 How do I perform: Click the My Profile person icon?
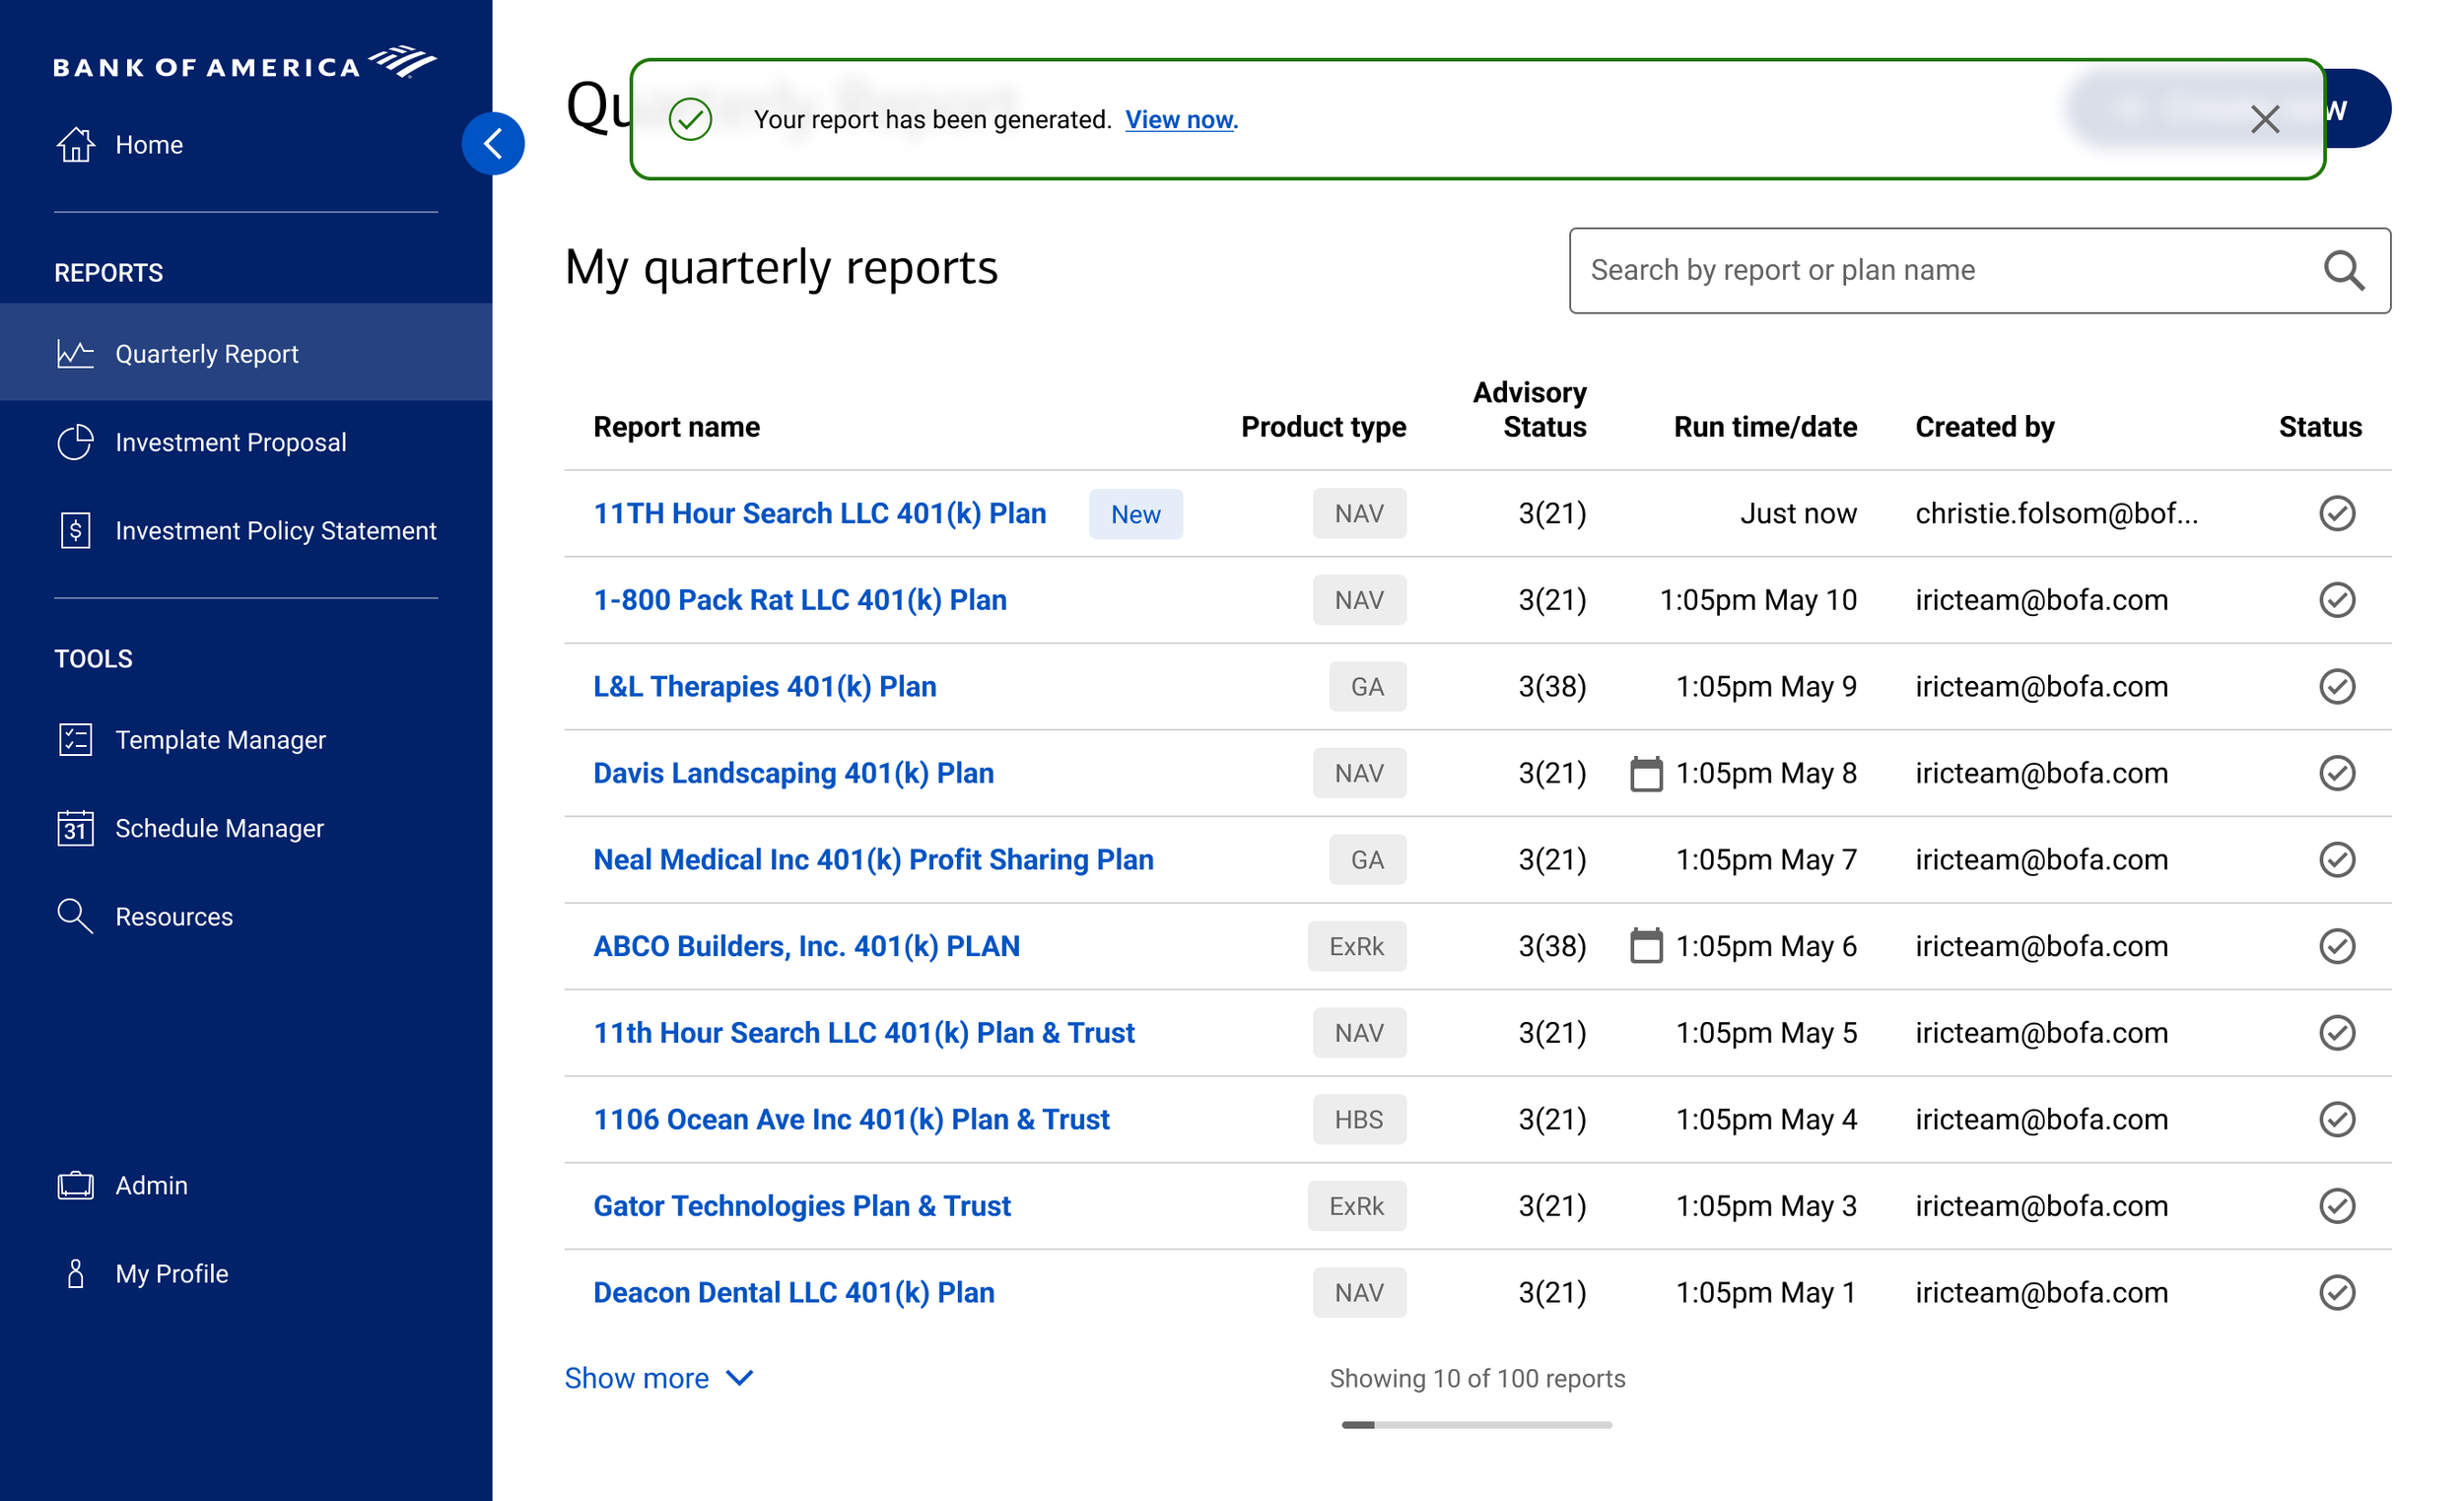pos(74,1273)
